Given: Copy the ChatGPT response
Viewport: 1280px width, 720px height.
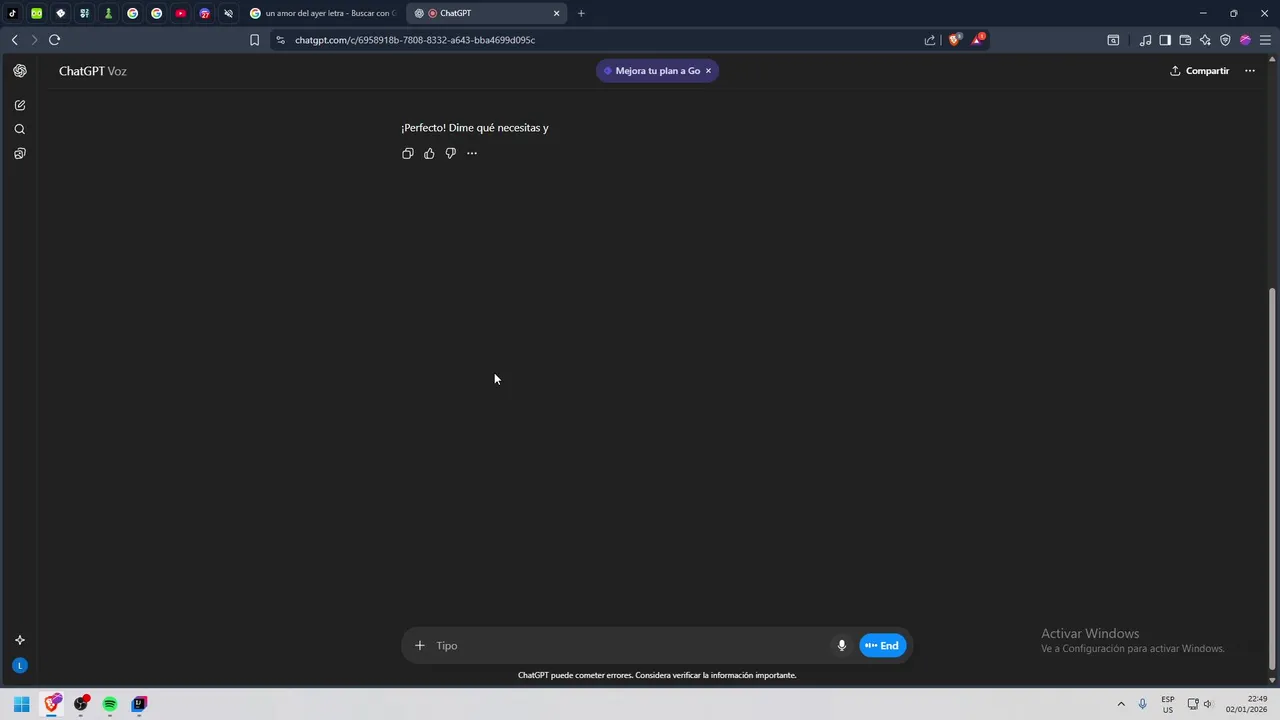Looking at the screenshot, I should click(408, 153).
